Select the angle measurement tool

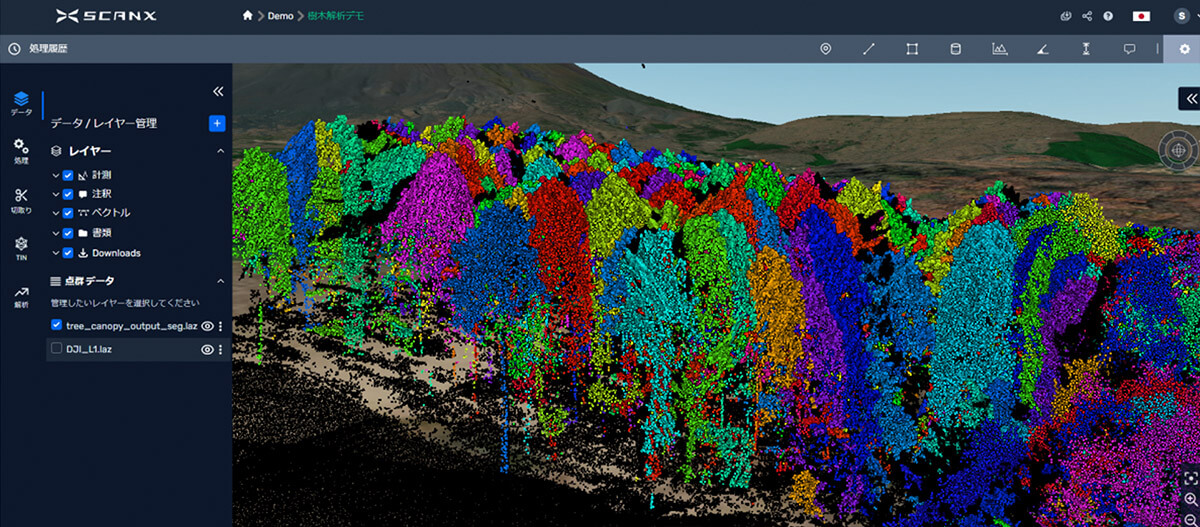(x=1043, y=49)
